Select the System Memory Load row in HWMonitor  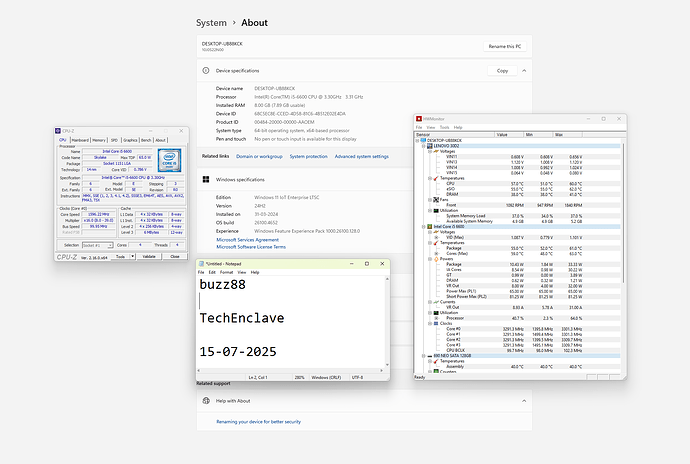(x=518, y=216)
